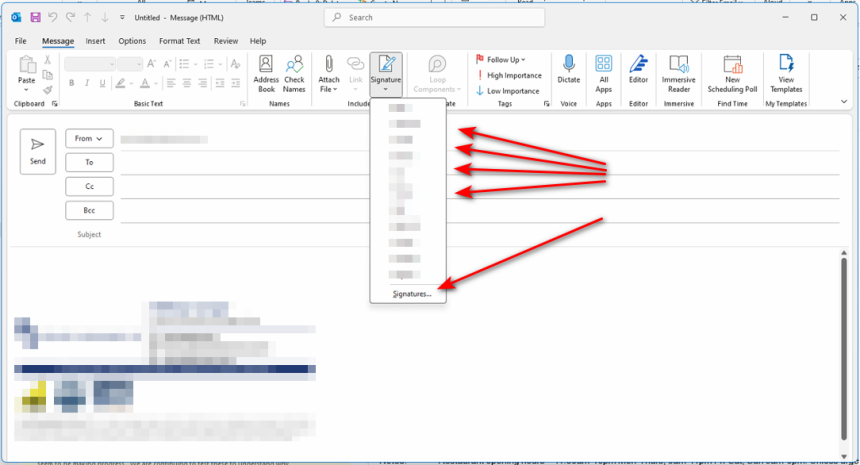This screenshot has height=465, width=860.
Task: Click the Cc button
Action: [x=89, y=187]
